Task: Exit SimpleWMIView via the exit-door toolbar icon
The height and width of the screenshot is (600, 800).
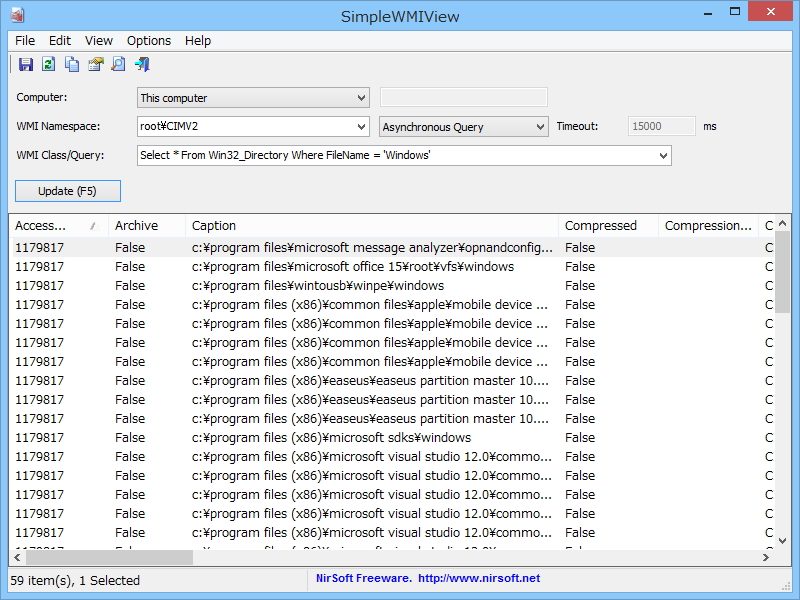Action: coord(141,64)
